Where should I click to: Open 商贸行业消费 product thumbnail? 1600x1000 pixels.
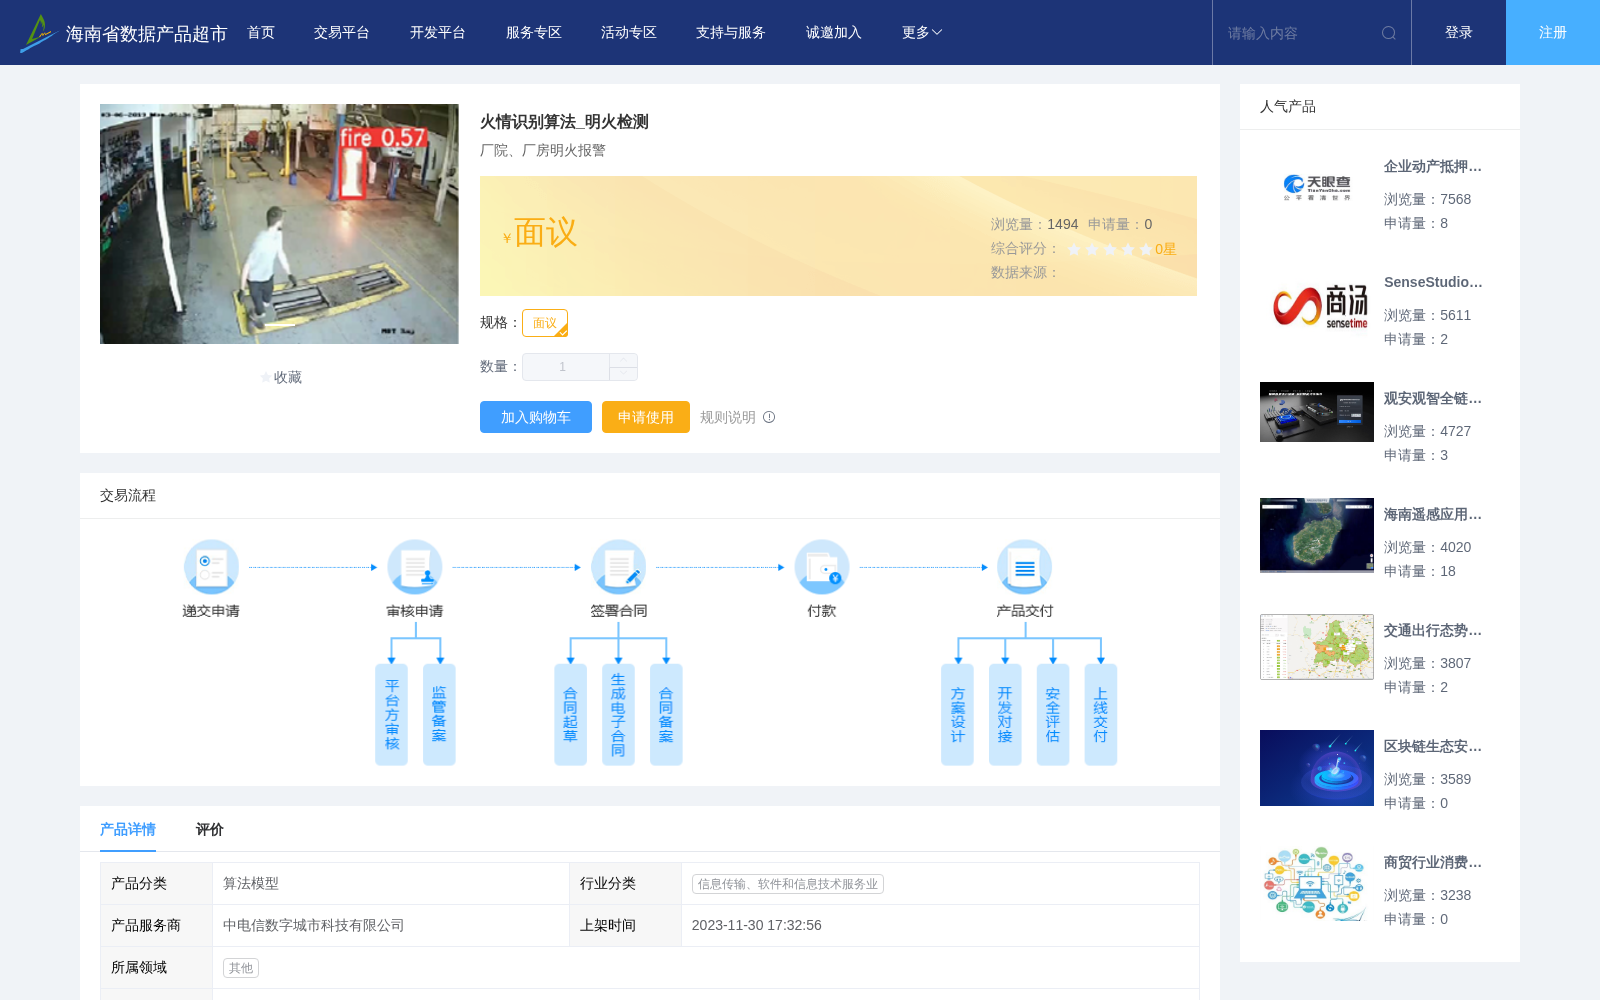(x=1317, y=884)
